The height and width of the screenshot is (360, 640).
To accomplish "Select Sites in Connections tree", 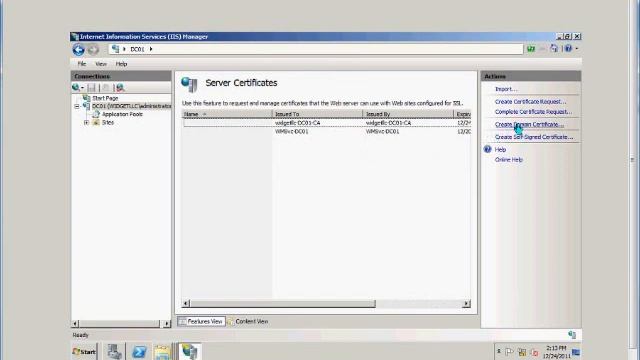I will 108,122.
